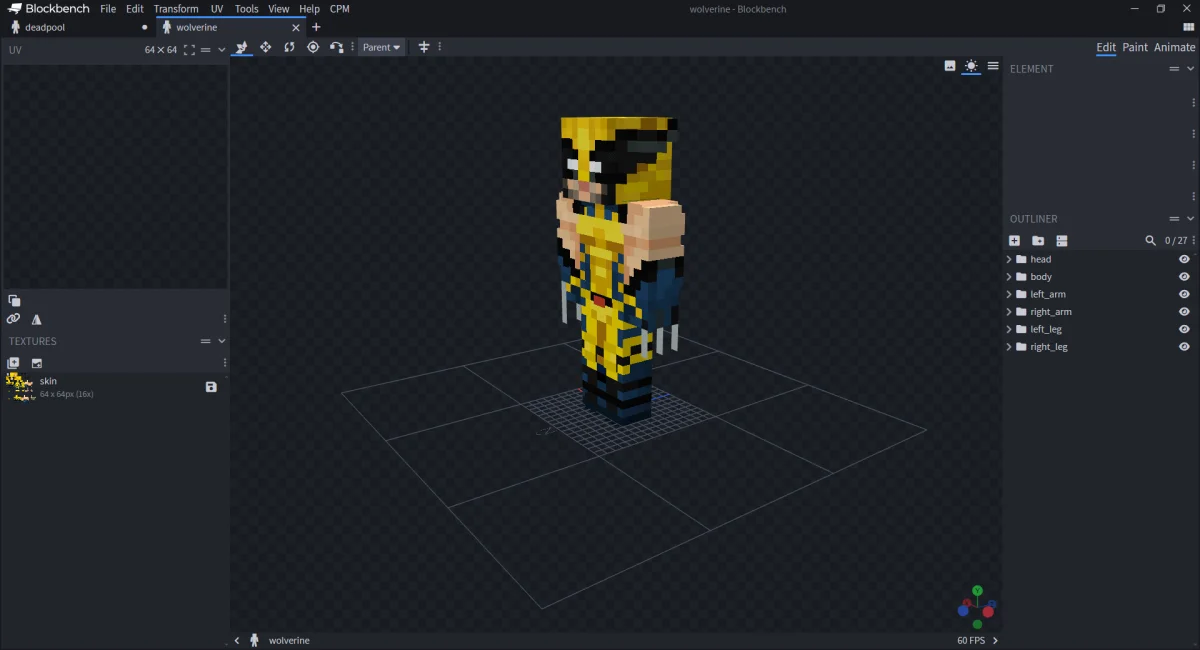Open the Parent transform space dropdown

(x=382, y=47)
